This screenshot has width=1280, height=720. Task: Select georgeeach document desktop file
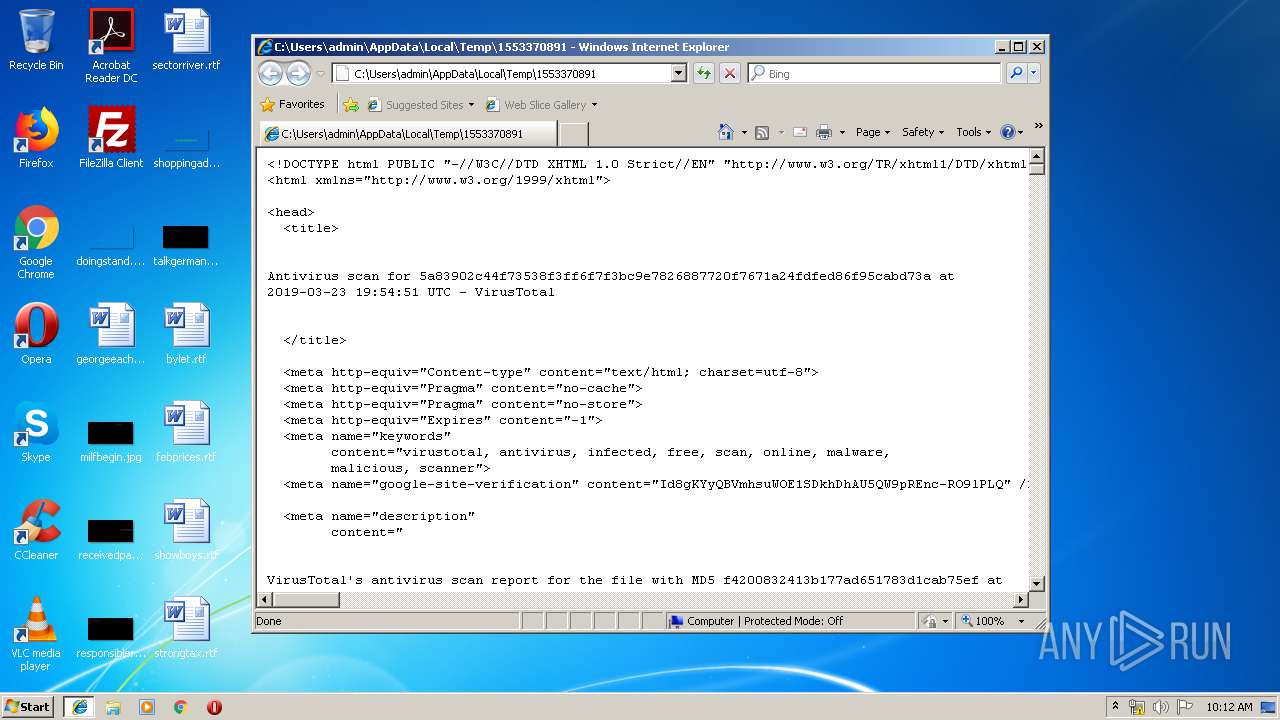tap(111, 334)
